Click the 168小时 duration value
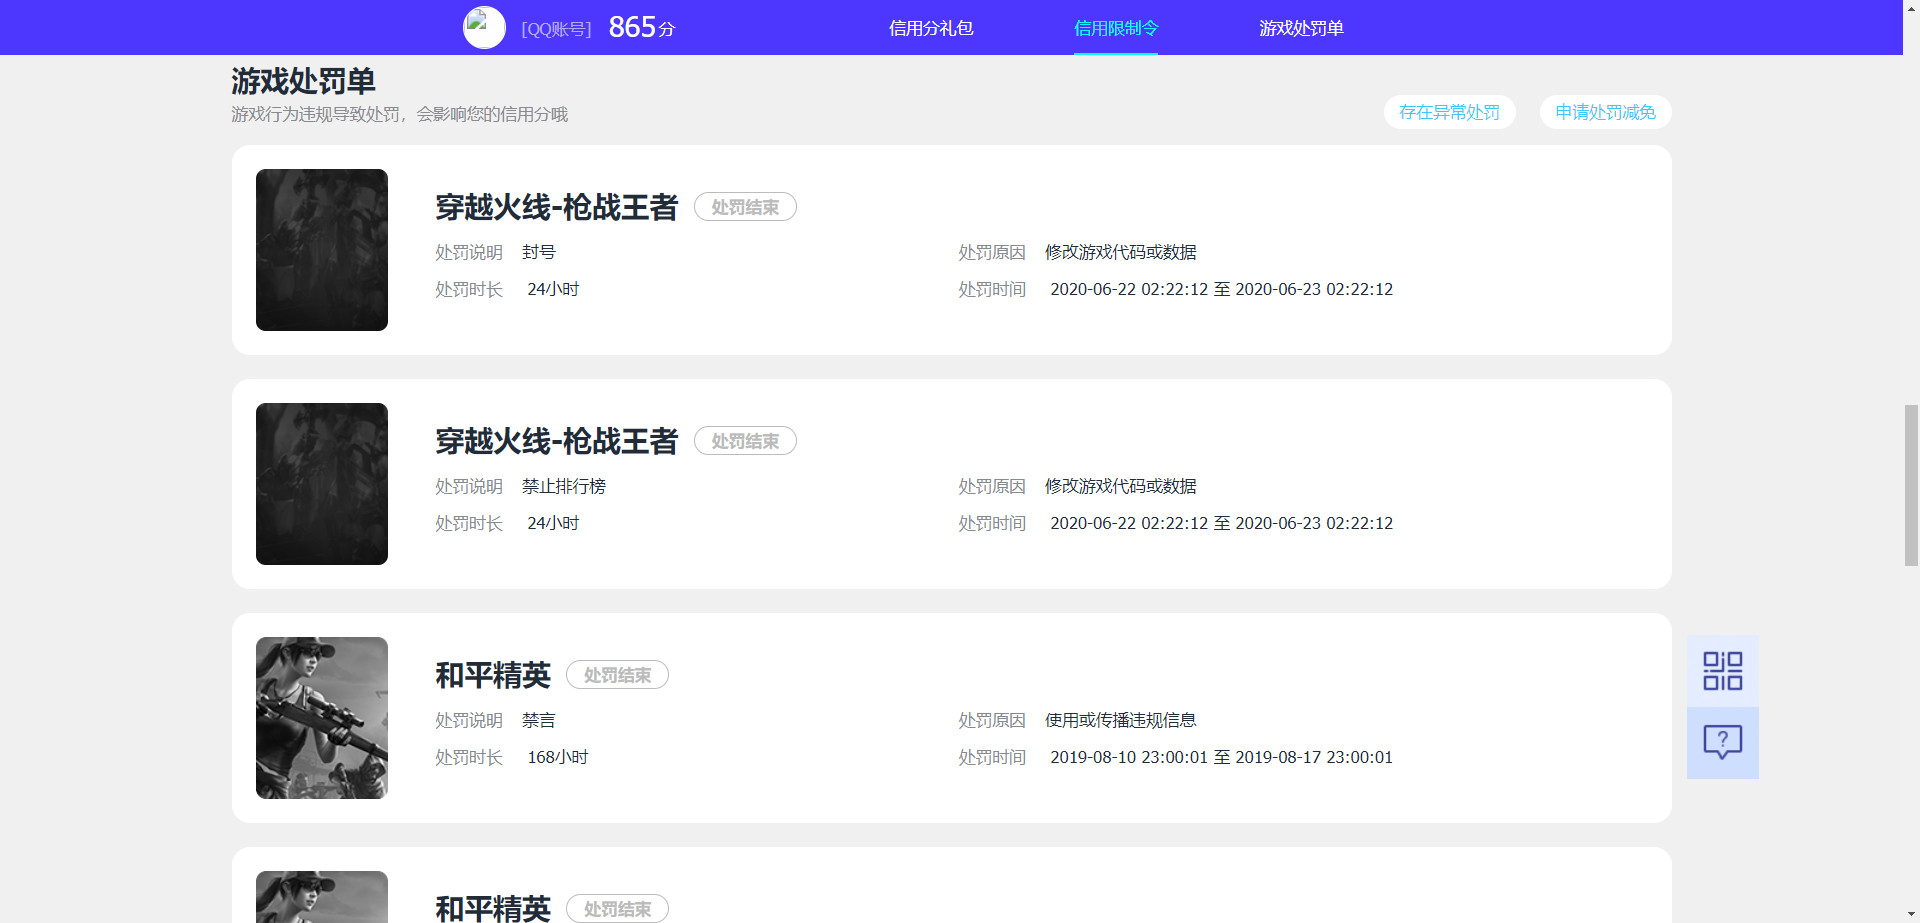 [x=558, y=757]
